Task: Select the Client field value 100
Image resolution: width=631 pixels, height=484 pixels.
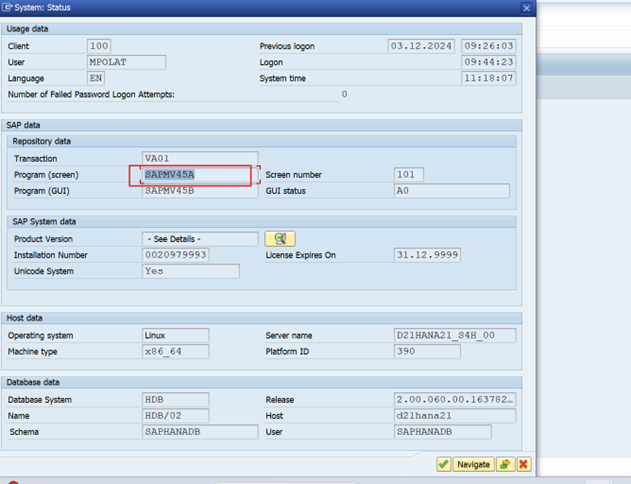Action: point(99,46)
